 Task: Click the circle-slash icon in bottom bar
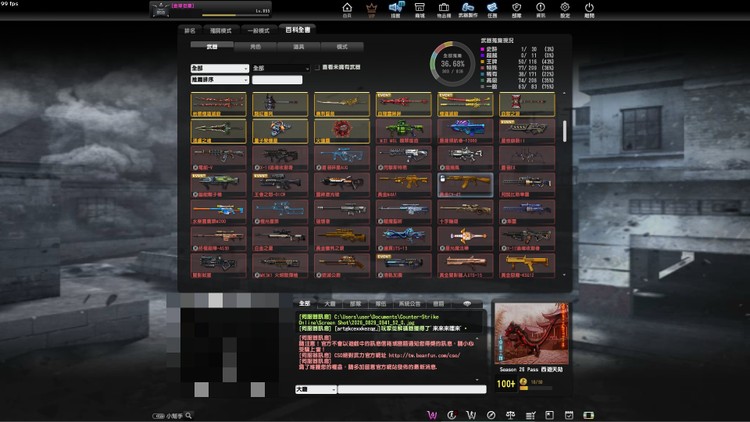point(491,415)
